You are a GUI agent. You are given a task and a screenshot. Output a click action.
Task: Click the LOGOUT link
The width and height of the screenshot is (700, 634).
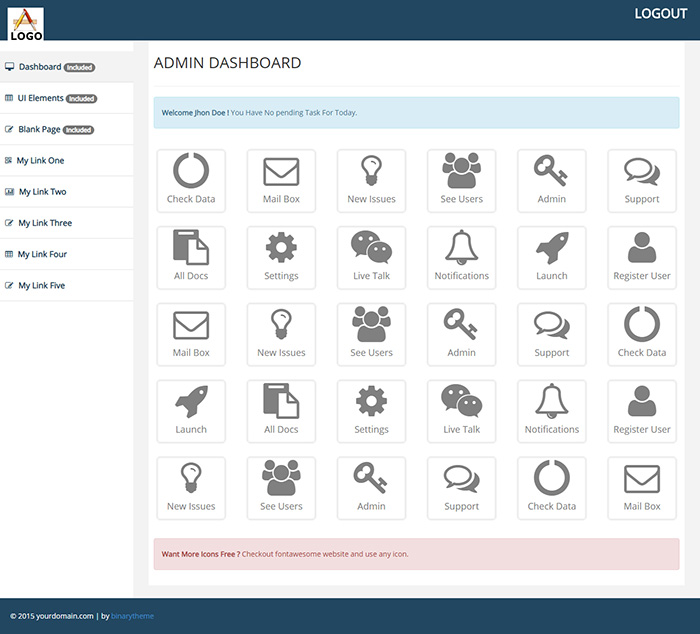pos(661,14)
